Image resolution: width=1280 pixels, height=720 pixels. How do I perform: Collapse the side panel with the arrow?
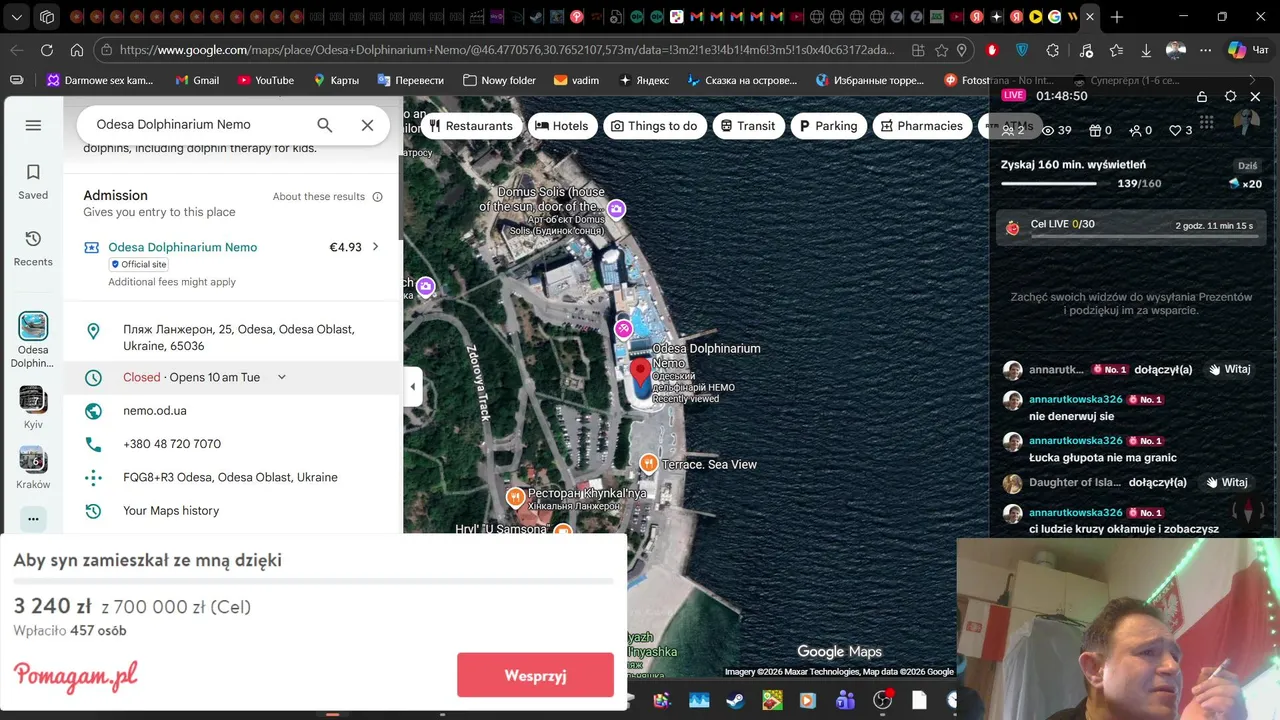413,387
